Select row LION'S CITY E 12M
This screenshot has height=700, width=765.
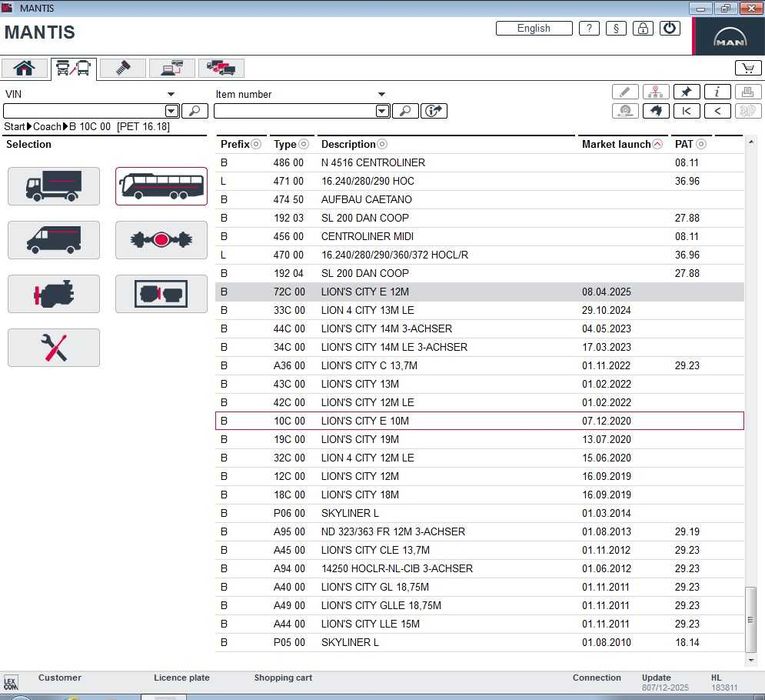coord(480,292)
